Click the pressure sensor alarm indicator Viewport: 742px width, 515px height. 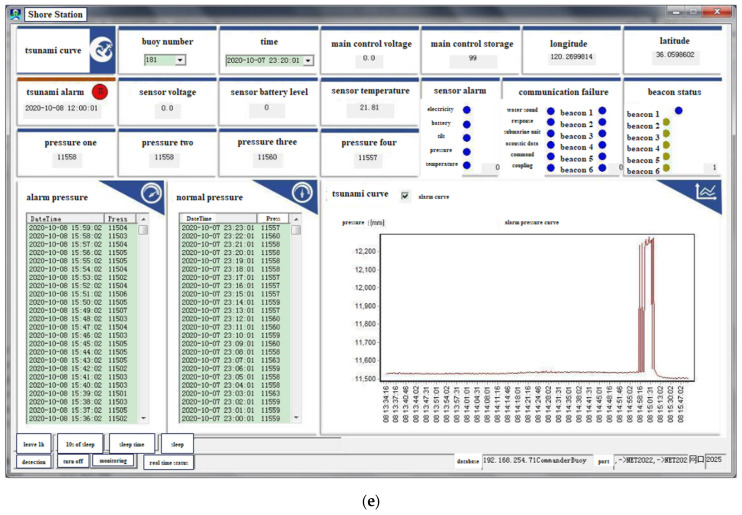pyautogui.click(x=467, y=150)
